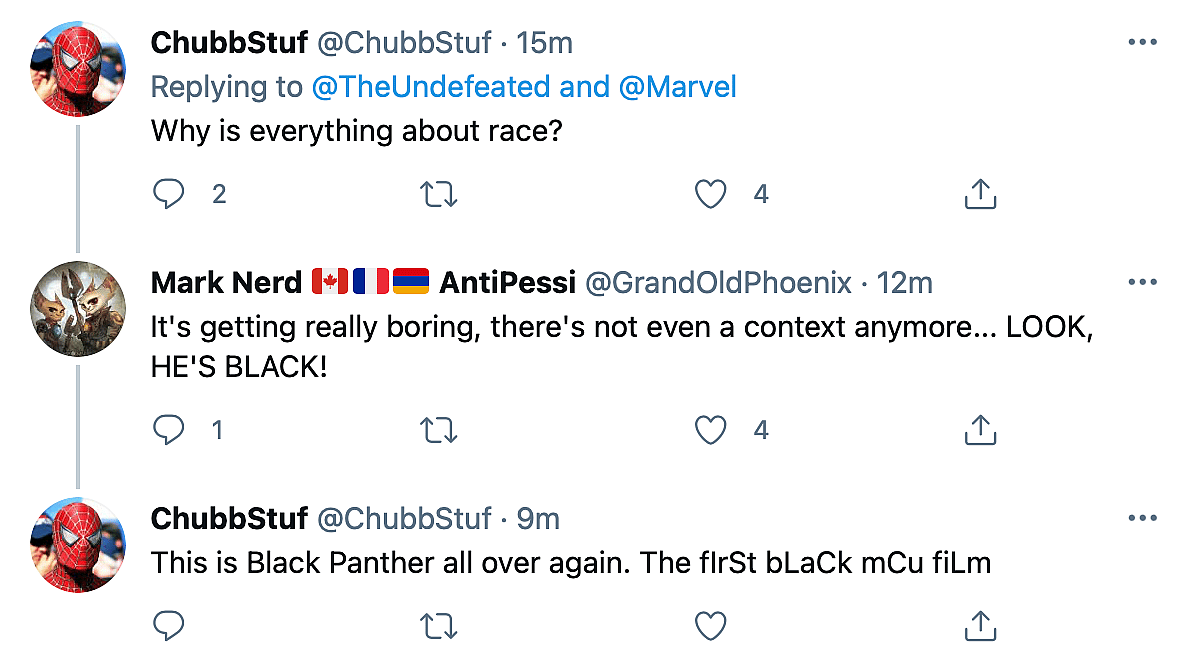The height and width of the screenshot is (663, 1188).
Task: Open the @Marvel mention link
Action: pyautogui.click(x=678, y=87)
